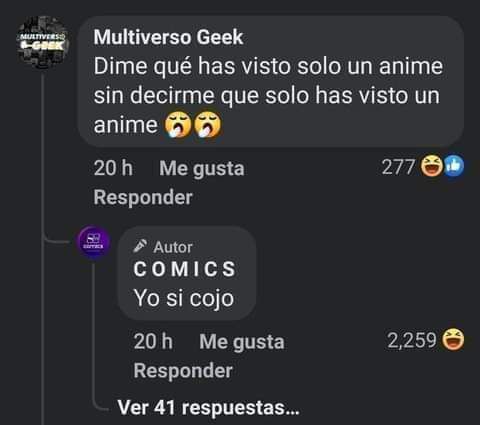Expand Ver 41 respuestas thread
This screenshot has width=480, height=425.
point(208,407)
